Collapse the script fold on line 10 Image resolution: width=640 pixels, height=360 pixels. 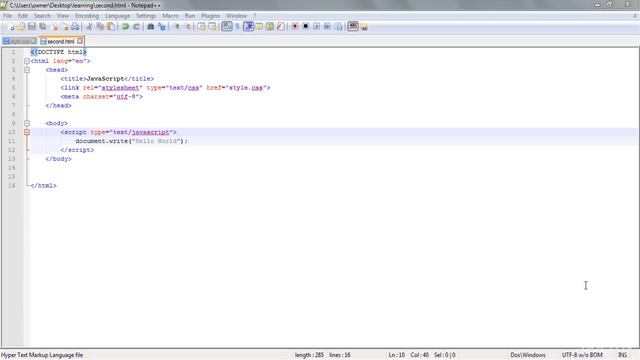(x=27, y=132)
